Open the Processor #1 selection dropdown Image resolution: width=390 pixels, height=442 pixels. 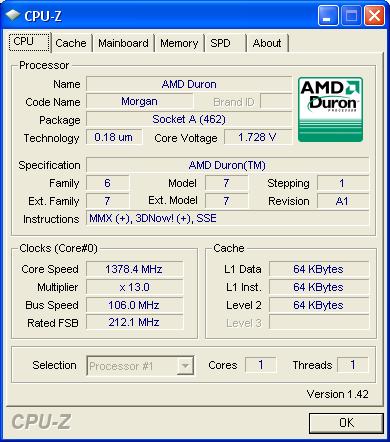140,366
